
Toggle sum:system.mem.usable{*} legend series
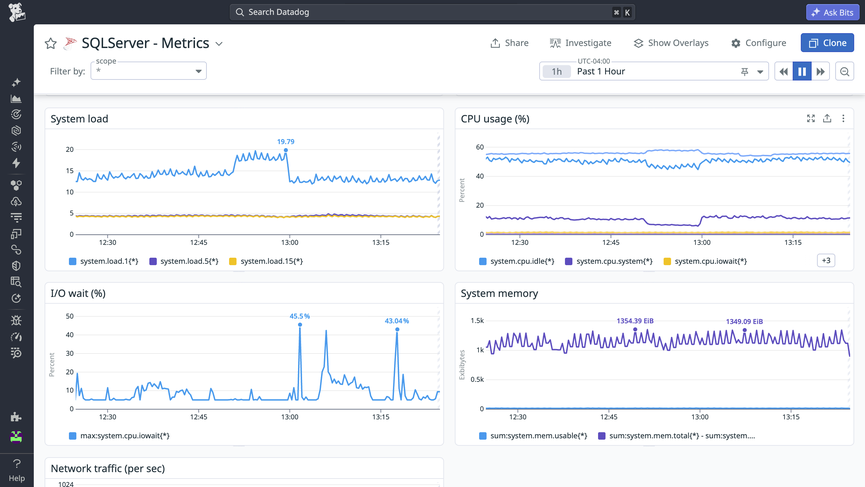(x=533, y=436)
